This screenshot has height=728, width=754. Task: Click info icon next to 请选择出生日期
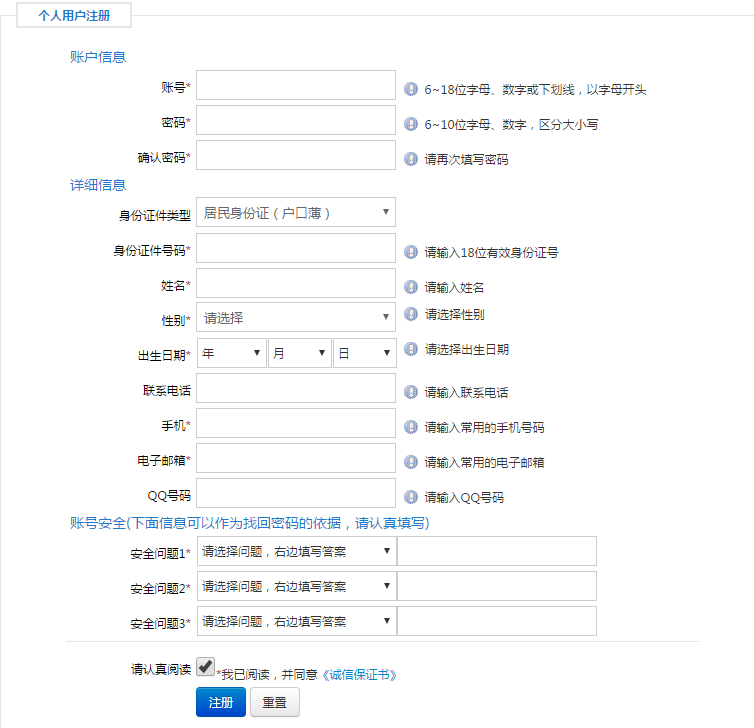[410, 349]
